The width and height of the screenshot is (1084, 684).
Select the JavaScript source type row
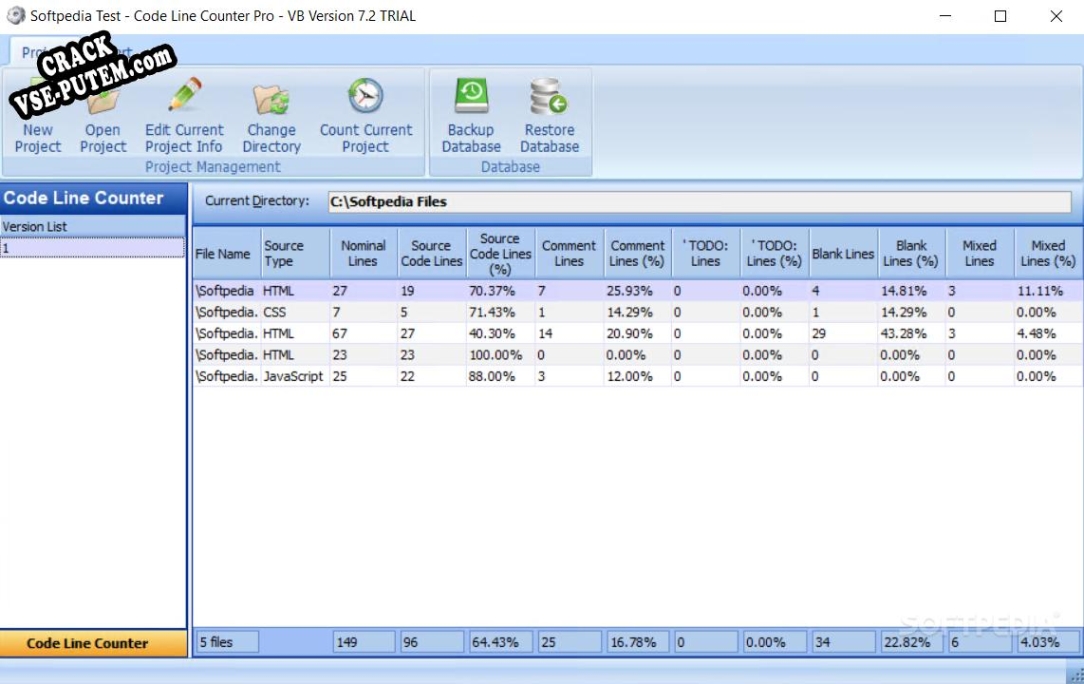coord(637,376)
